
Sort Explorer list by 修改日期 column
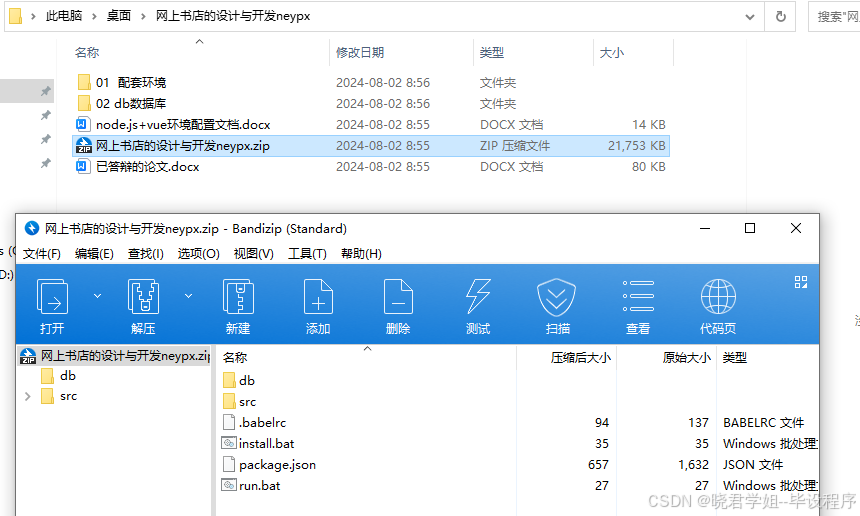pyautogui.click(x=360, y=53)
